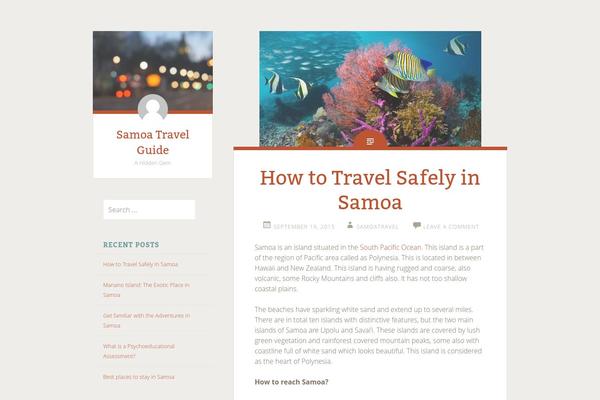
Task: Click the author person icon
Action: 350,225
